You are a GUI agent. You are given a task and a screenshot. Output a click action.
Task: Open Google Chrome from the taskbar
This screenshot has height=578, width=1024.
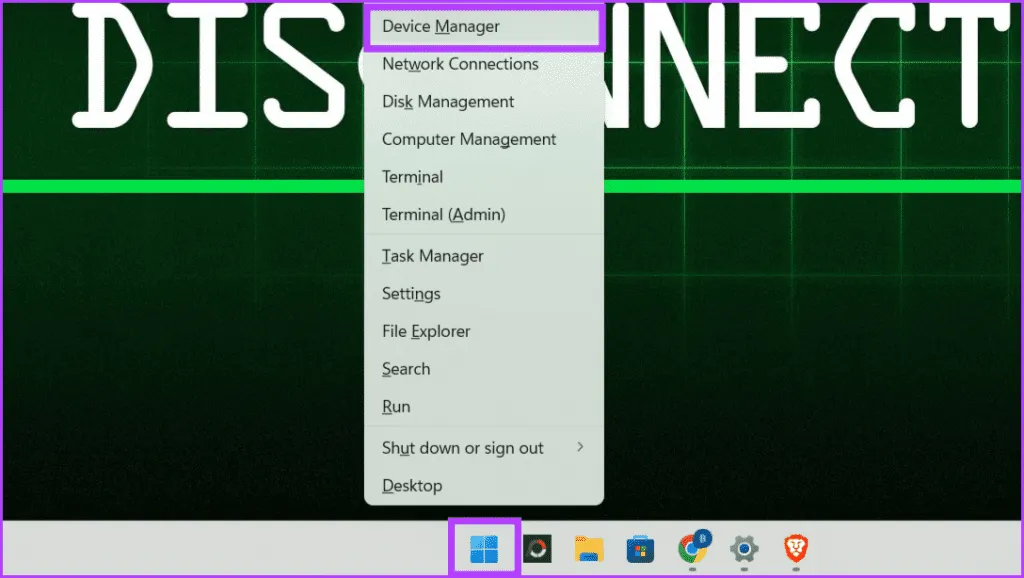(x=691, y=548)
